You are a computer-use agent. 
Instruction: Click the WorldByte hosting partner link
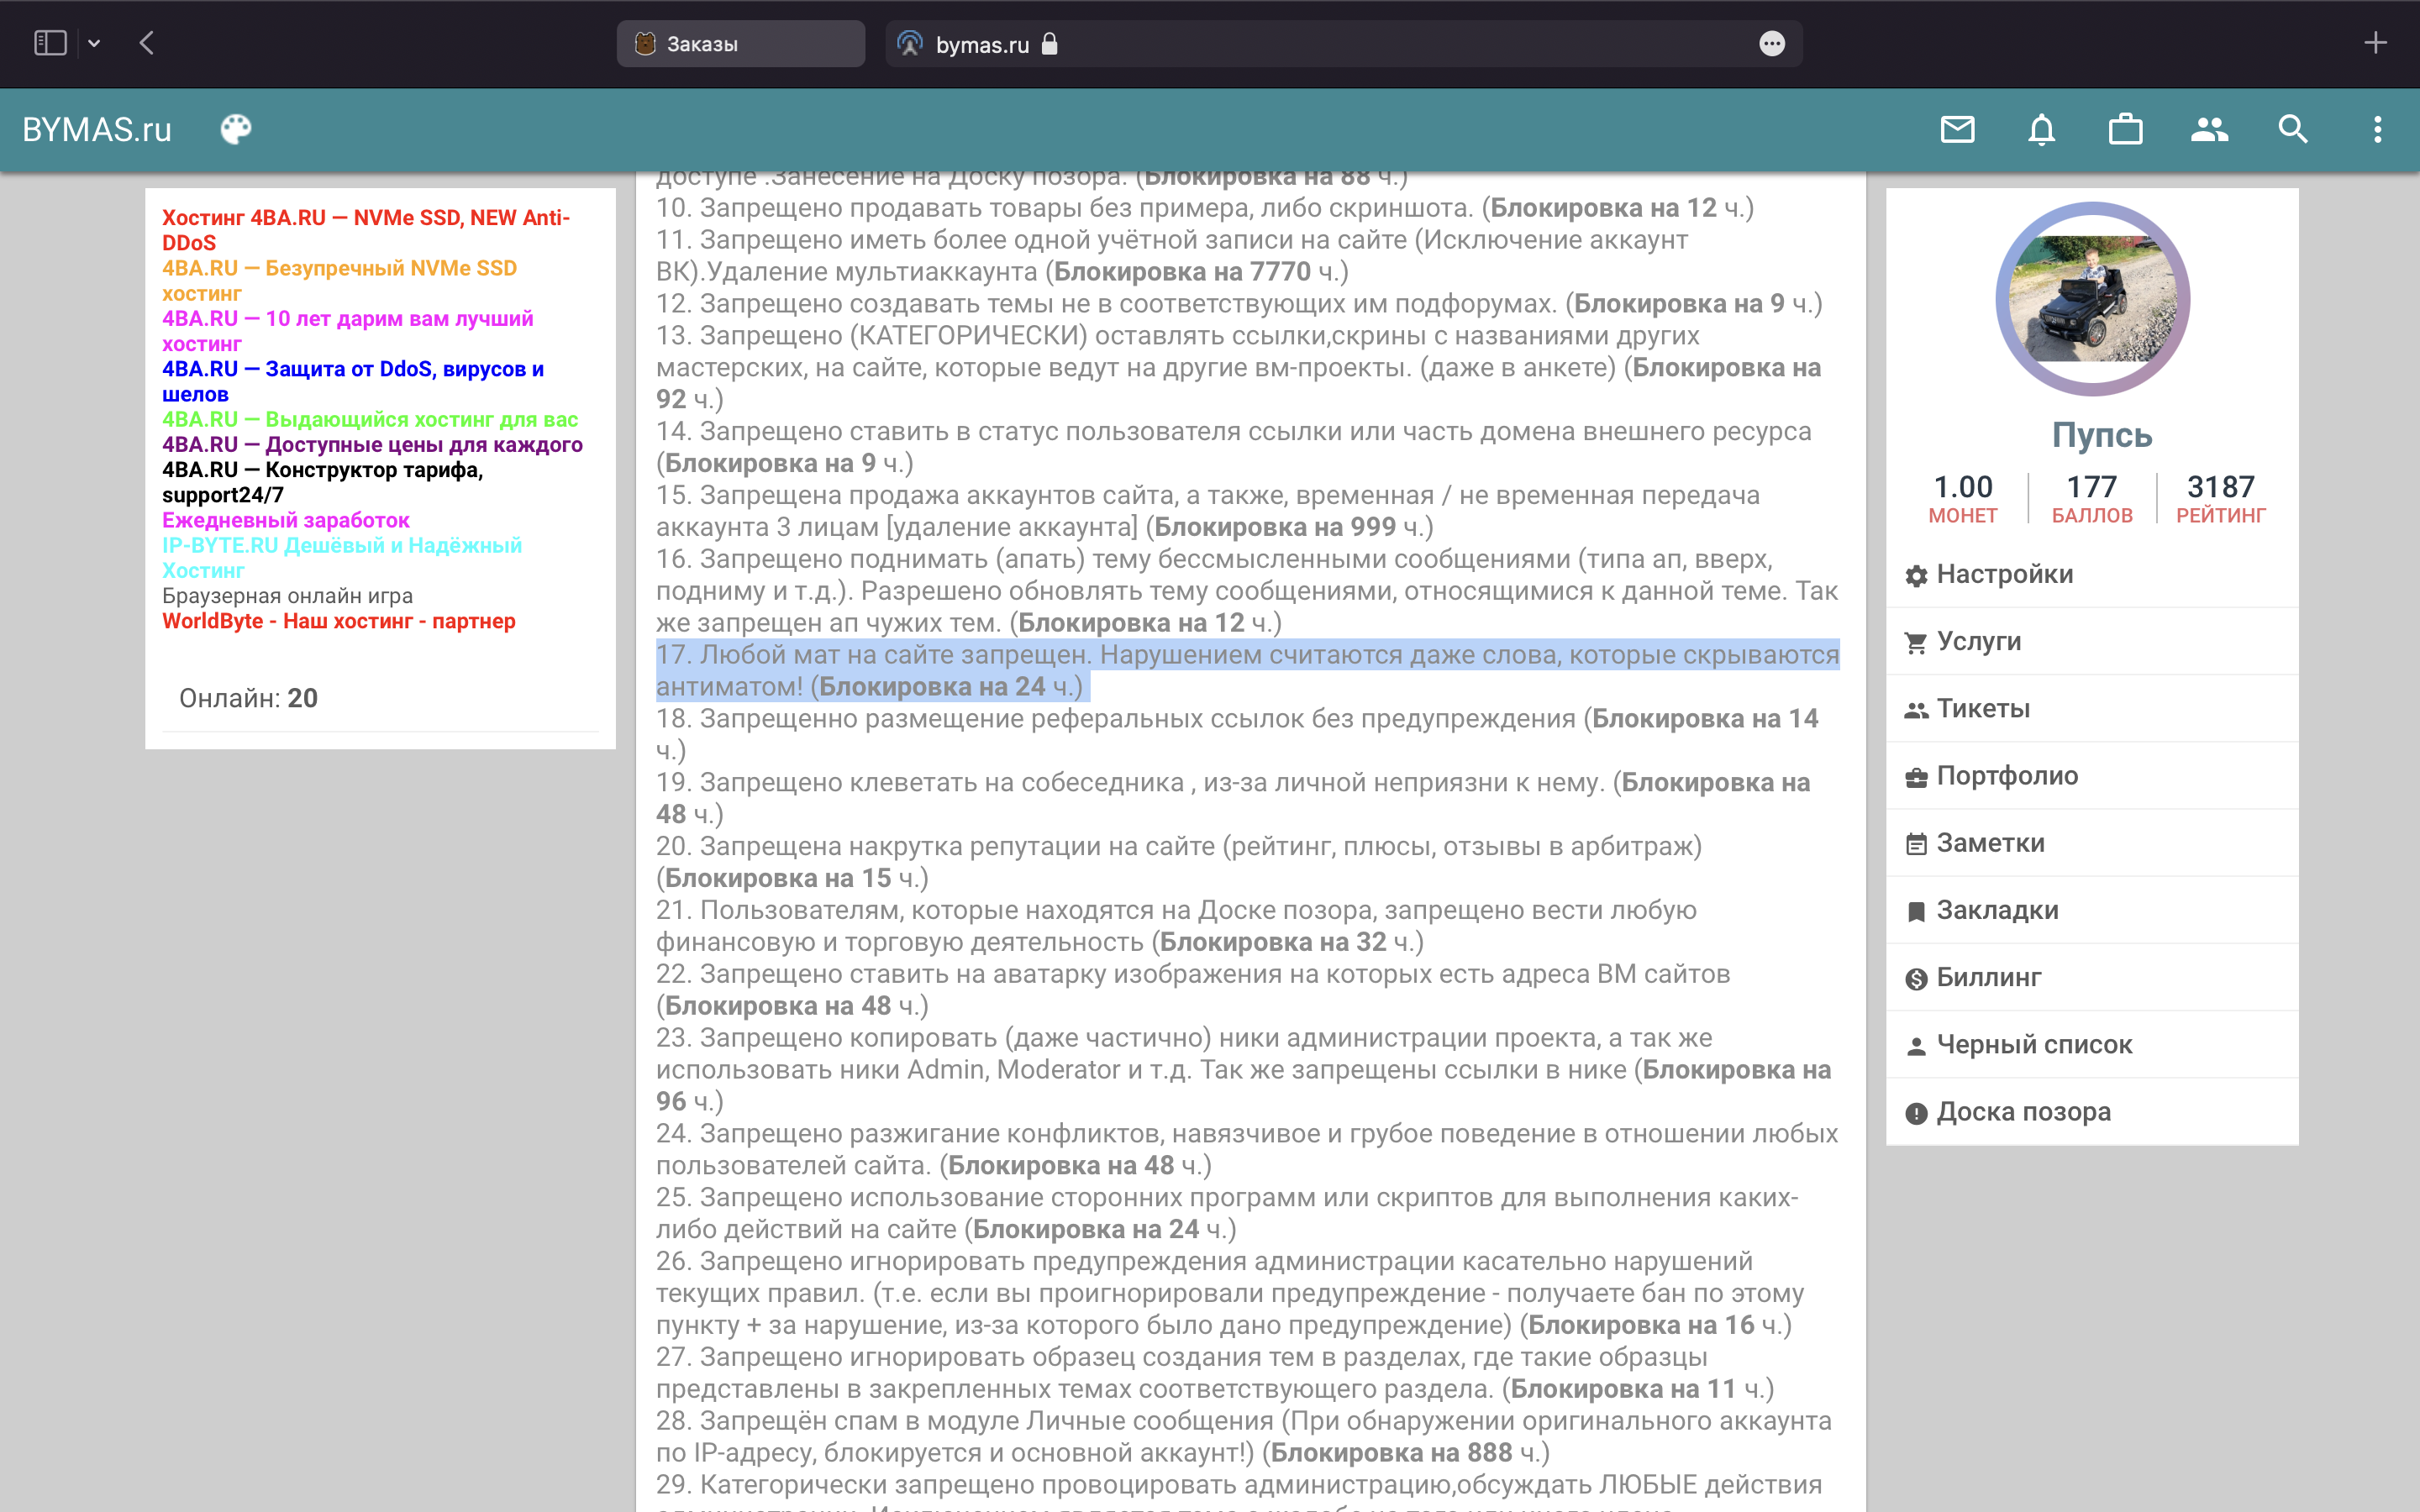(338, 621)
